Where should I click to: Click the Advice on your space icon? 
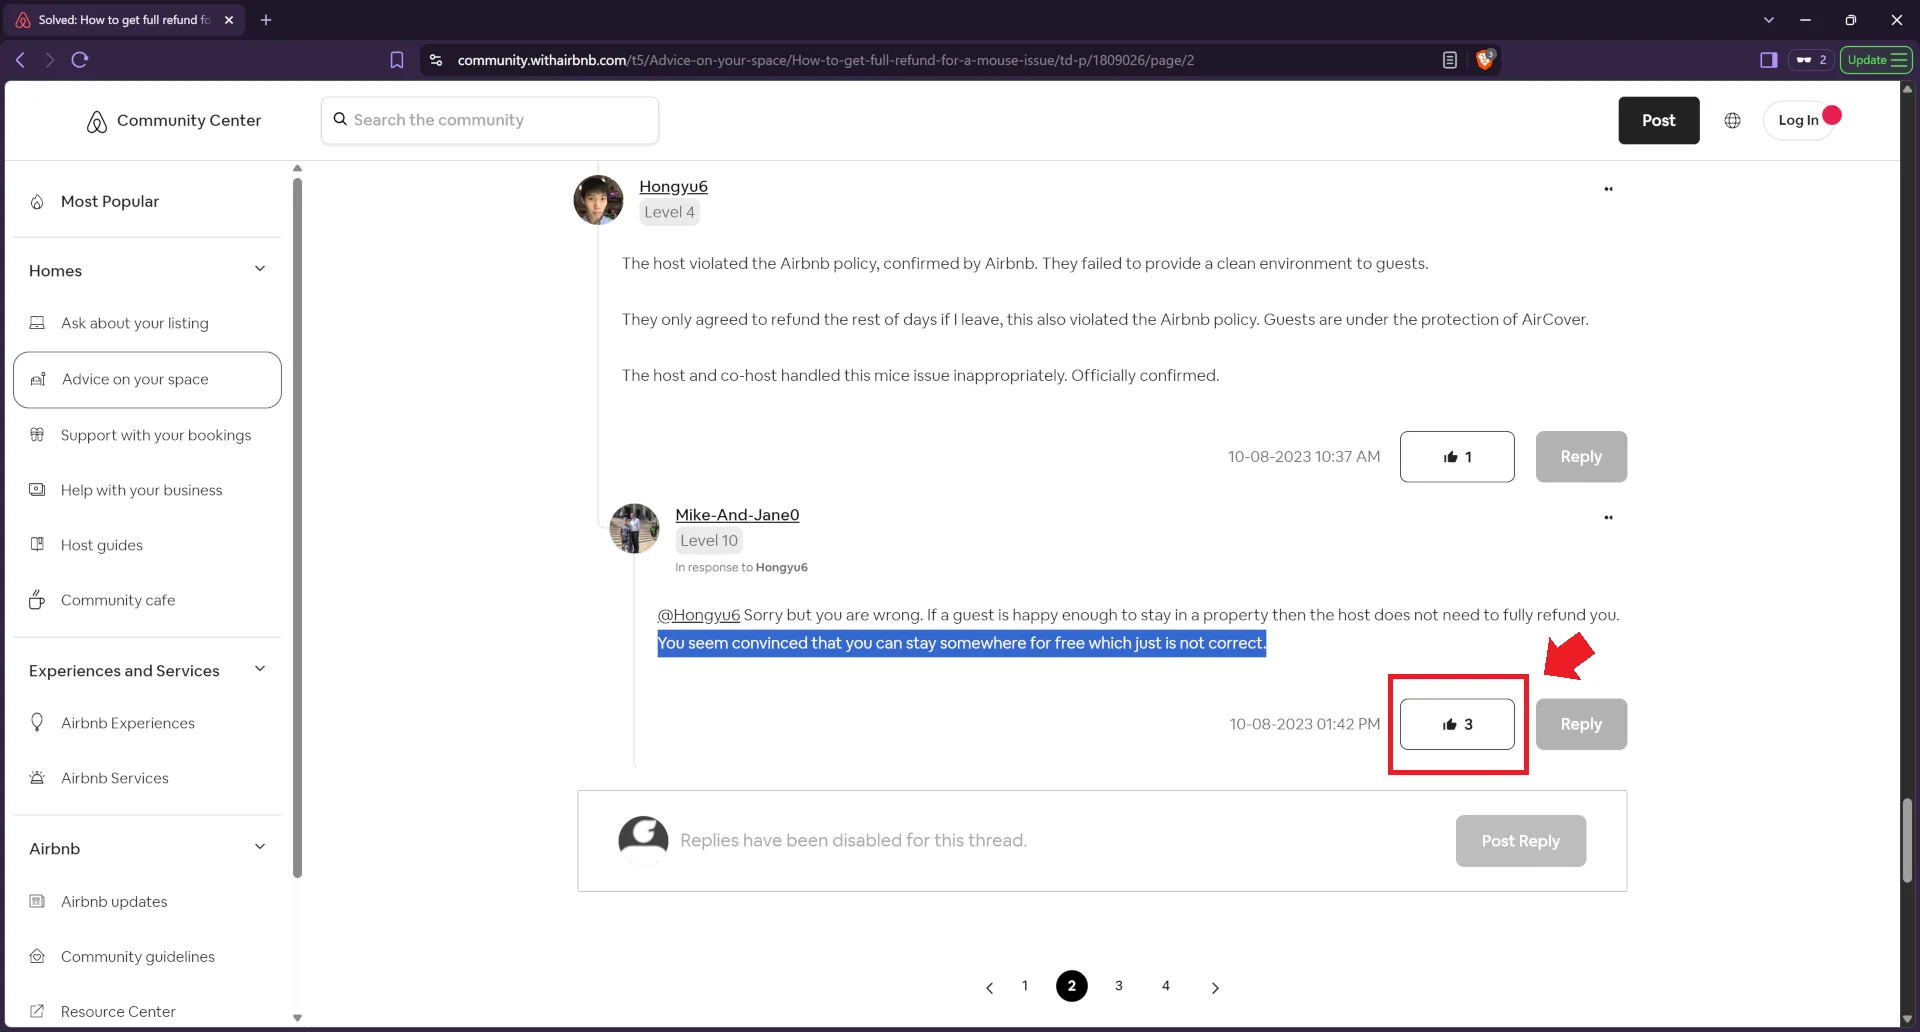pos(38,379)
